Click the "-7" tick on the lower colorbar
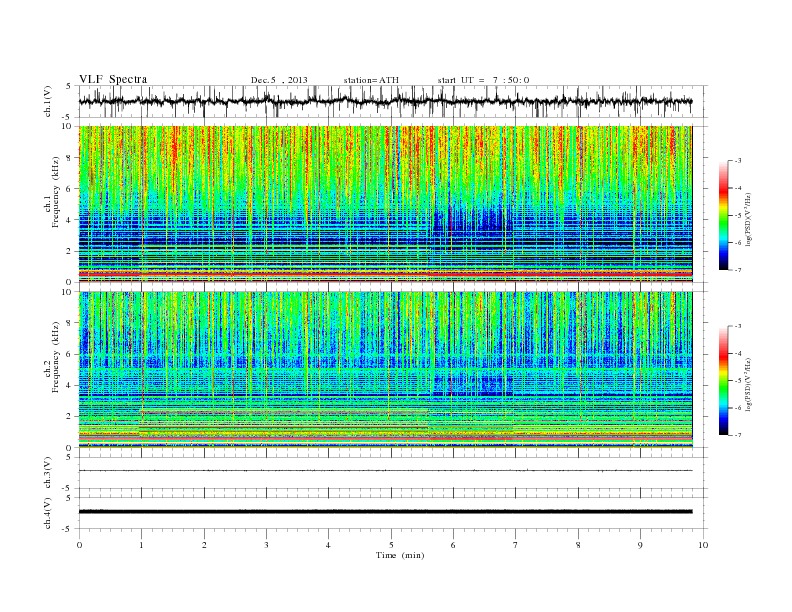Image resolution: width=792 pixels, height=612 pixels. (737, 435)
